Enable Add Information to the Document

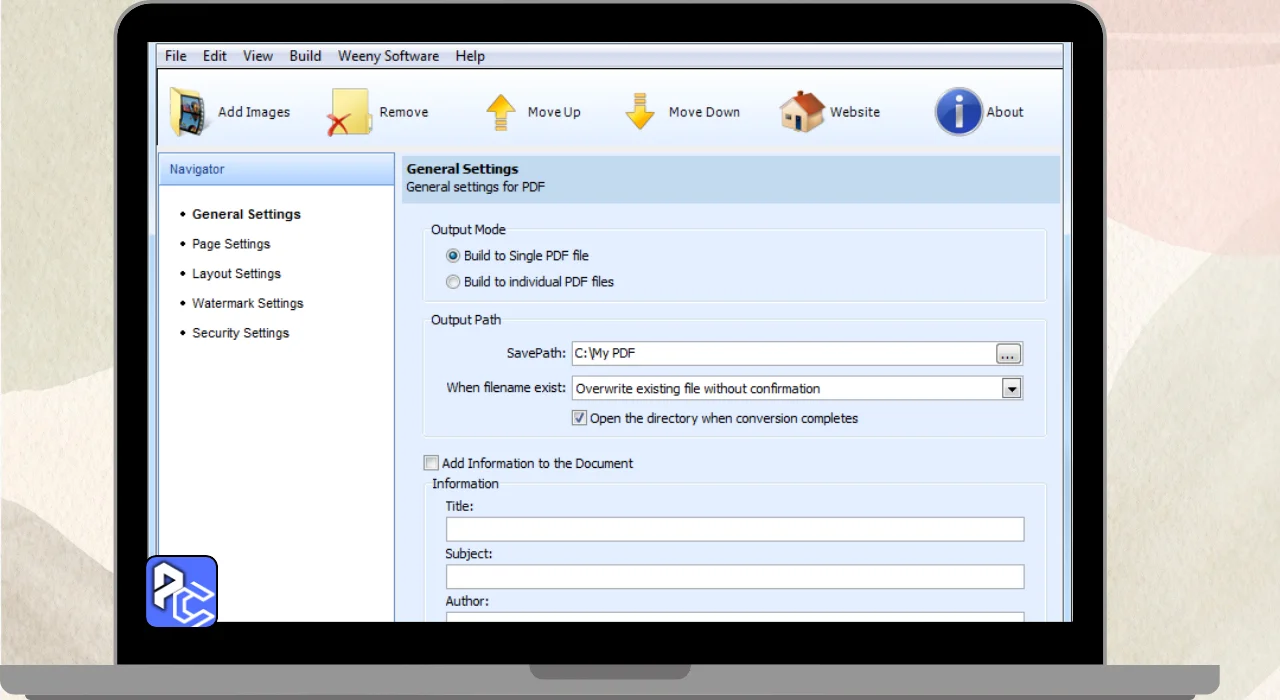coord(431,463)
